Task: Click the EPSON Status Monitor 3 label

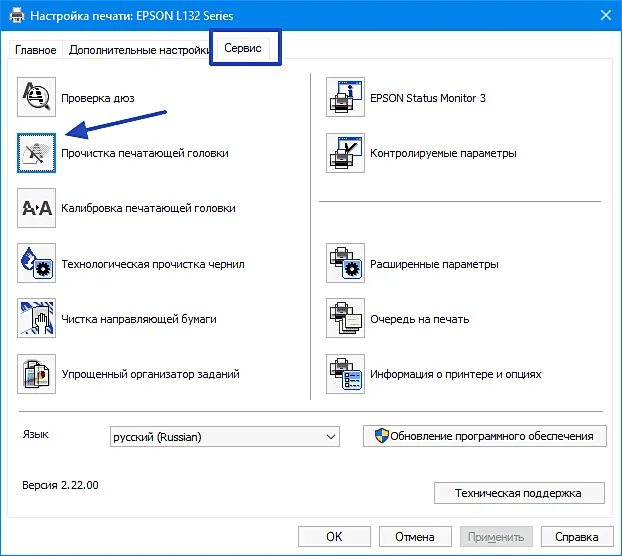Action: click(x=428, y=98)
